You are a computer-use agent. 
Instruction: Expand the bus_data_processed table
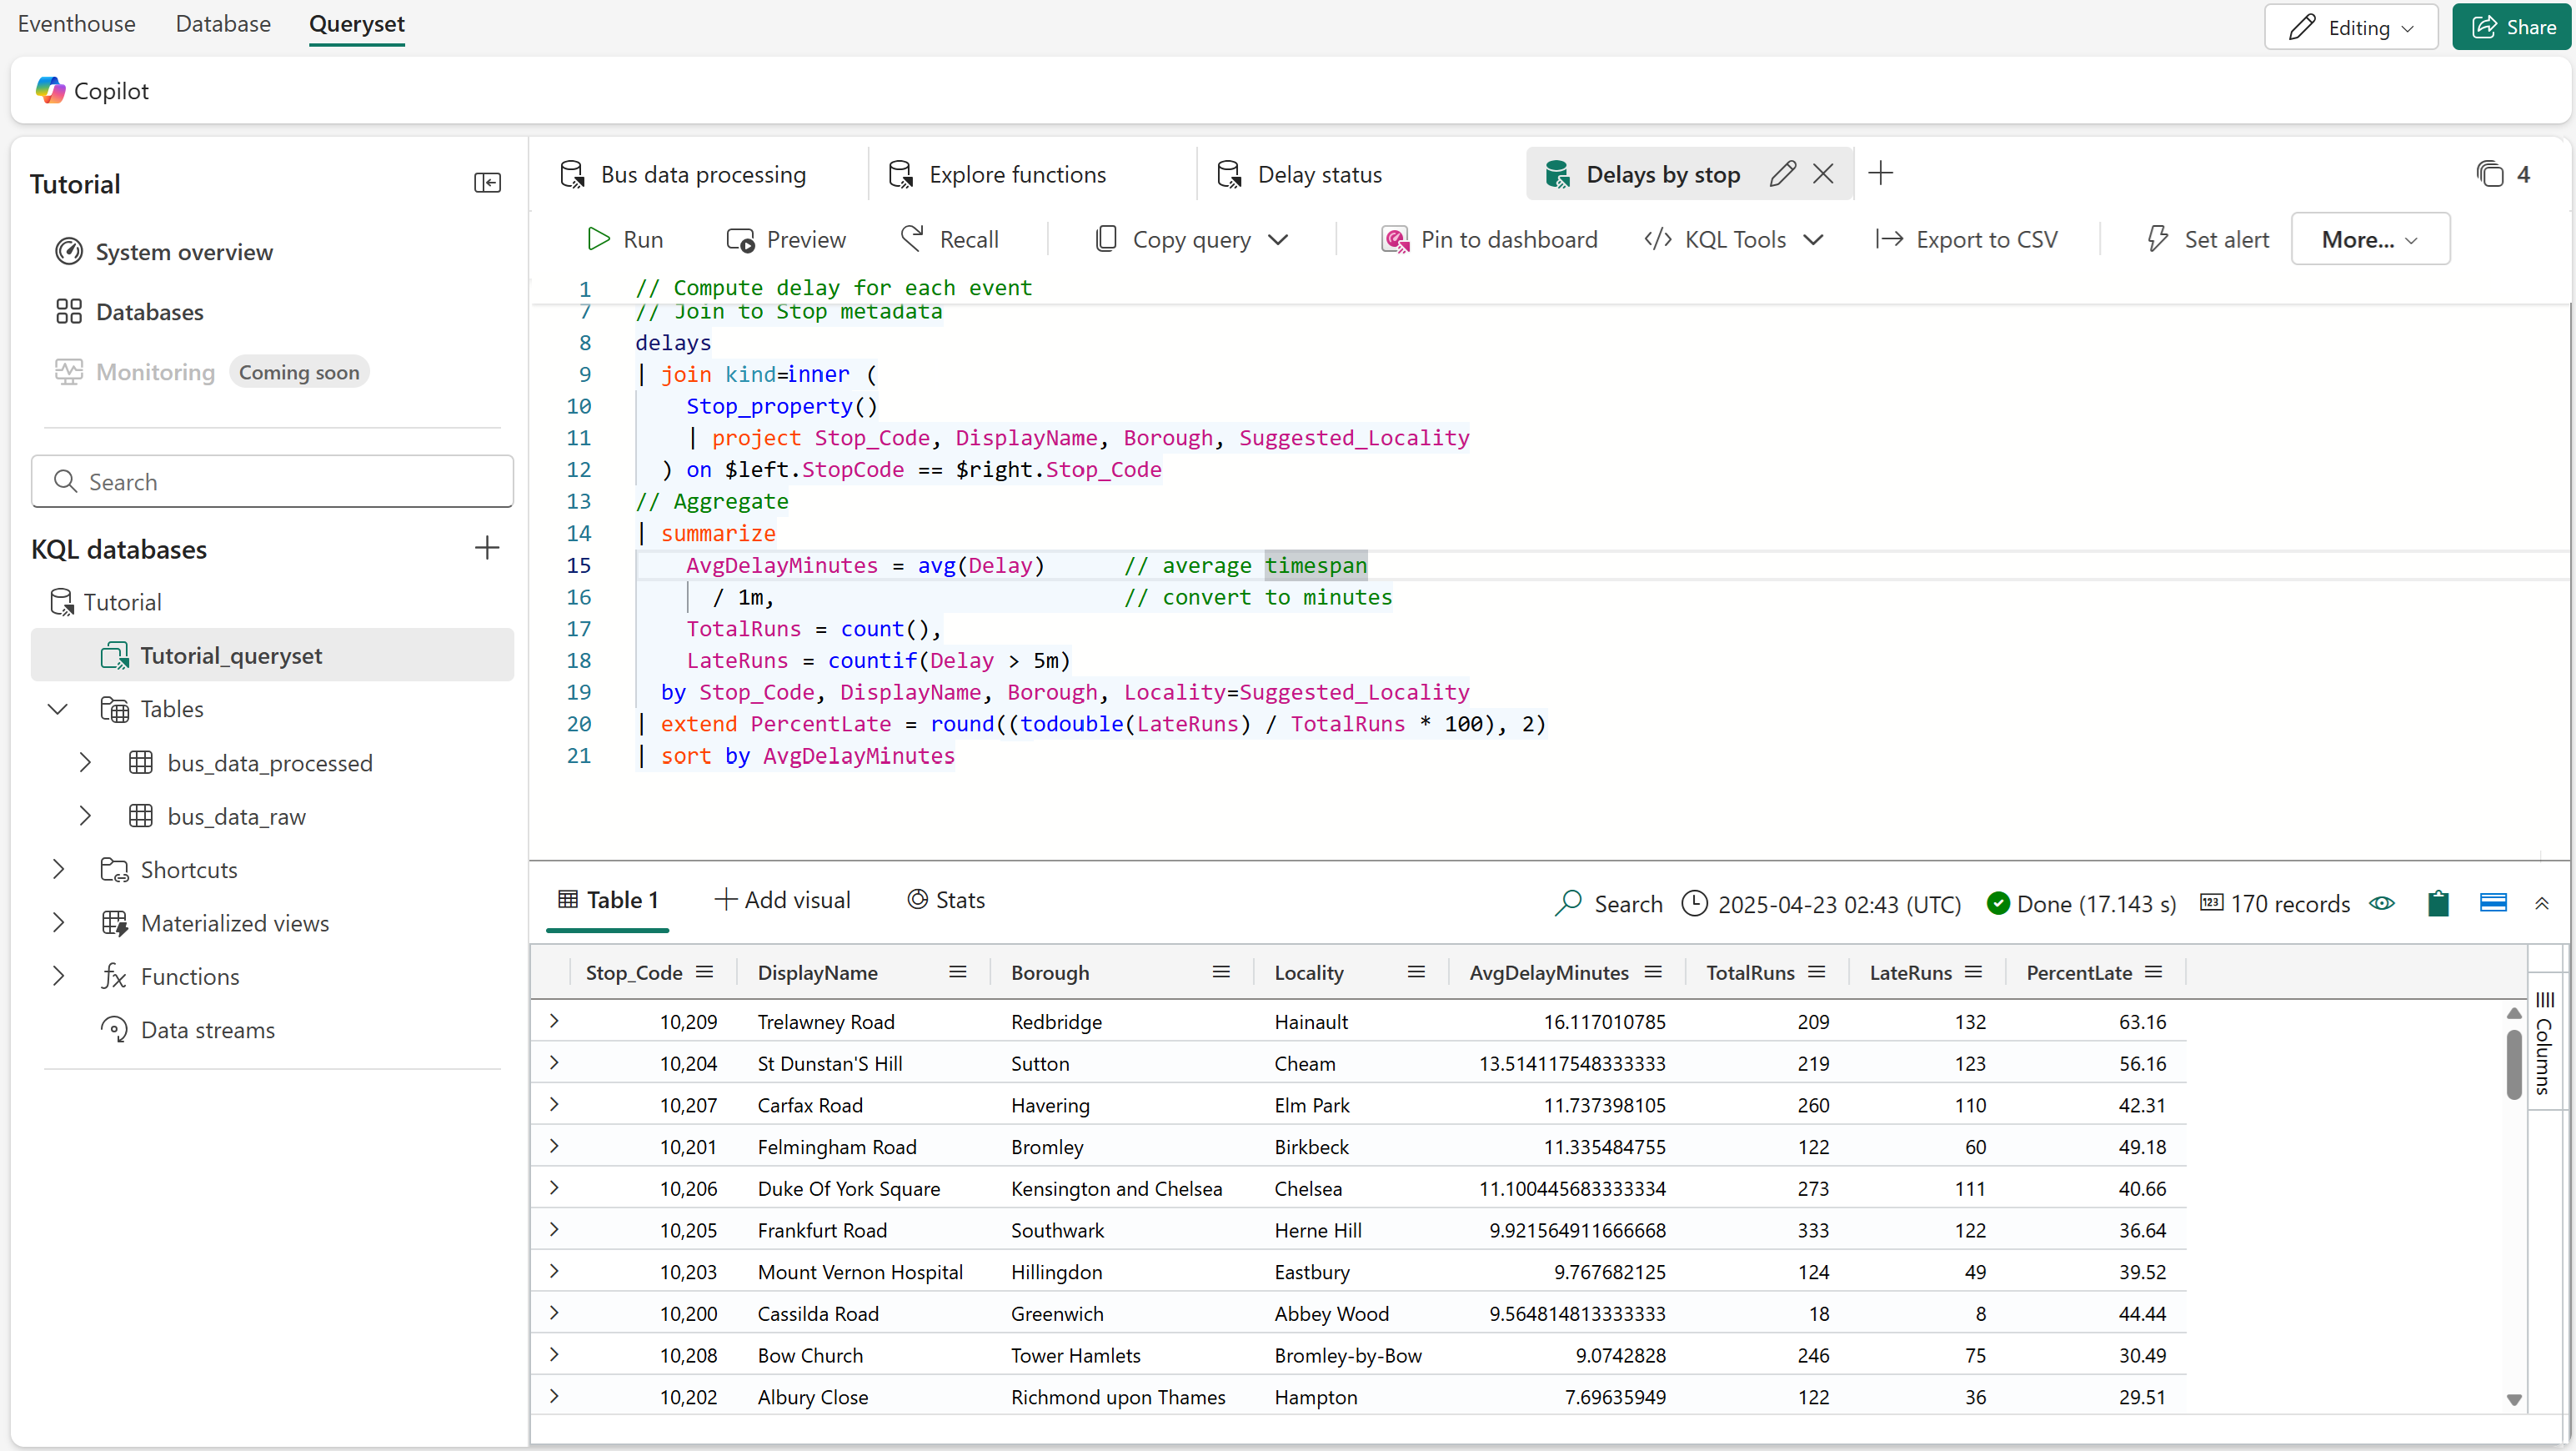click(85, 763)
